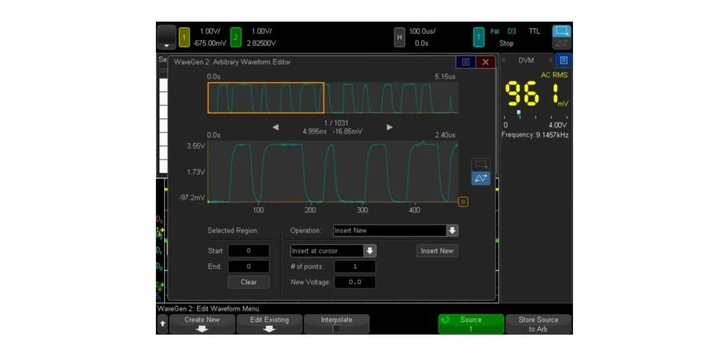
Task: Clear the selected region
Action: (248, 282)
